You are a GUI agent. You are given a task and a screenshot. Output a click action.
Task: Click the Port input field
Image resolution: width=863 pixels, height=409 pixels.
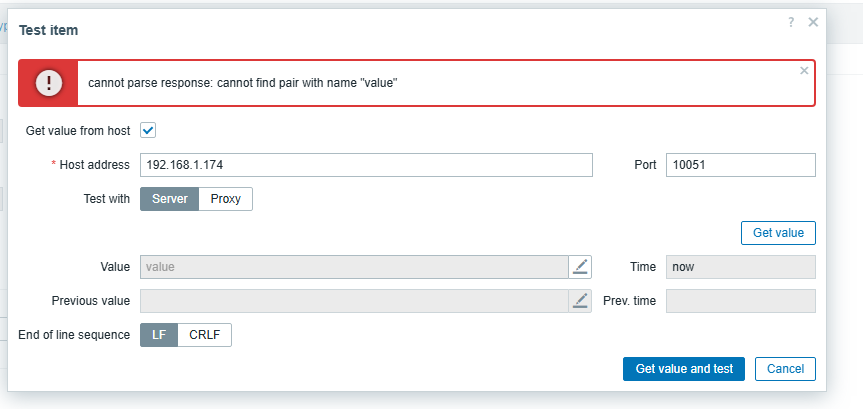740,165
